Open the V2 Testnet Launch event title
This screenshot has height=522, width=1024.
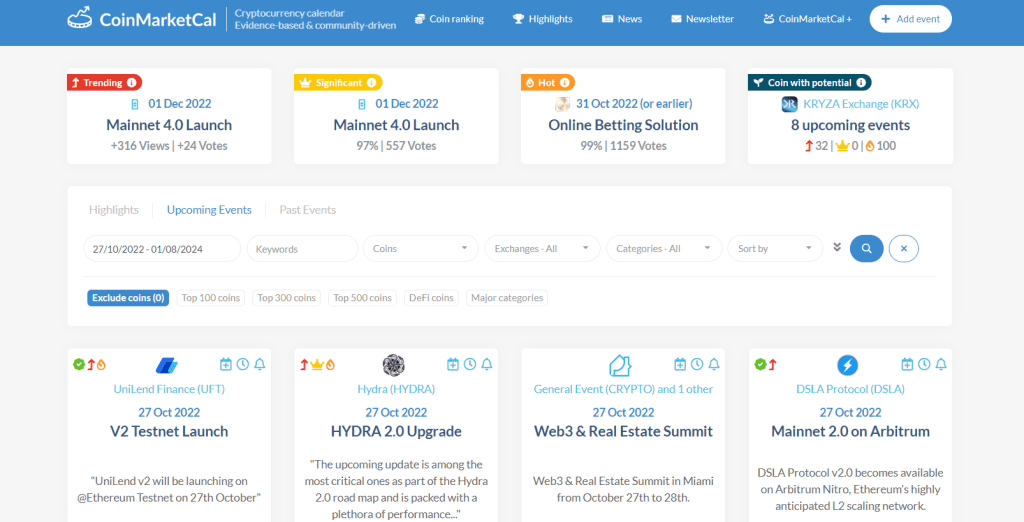(x=169, y=431)
